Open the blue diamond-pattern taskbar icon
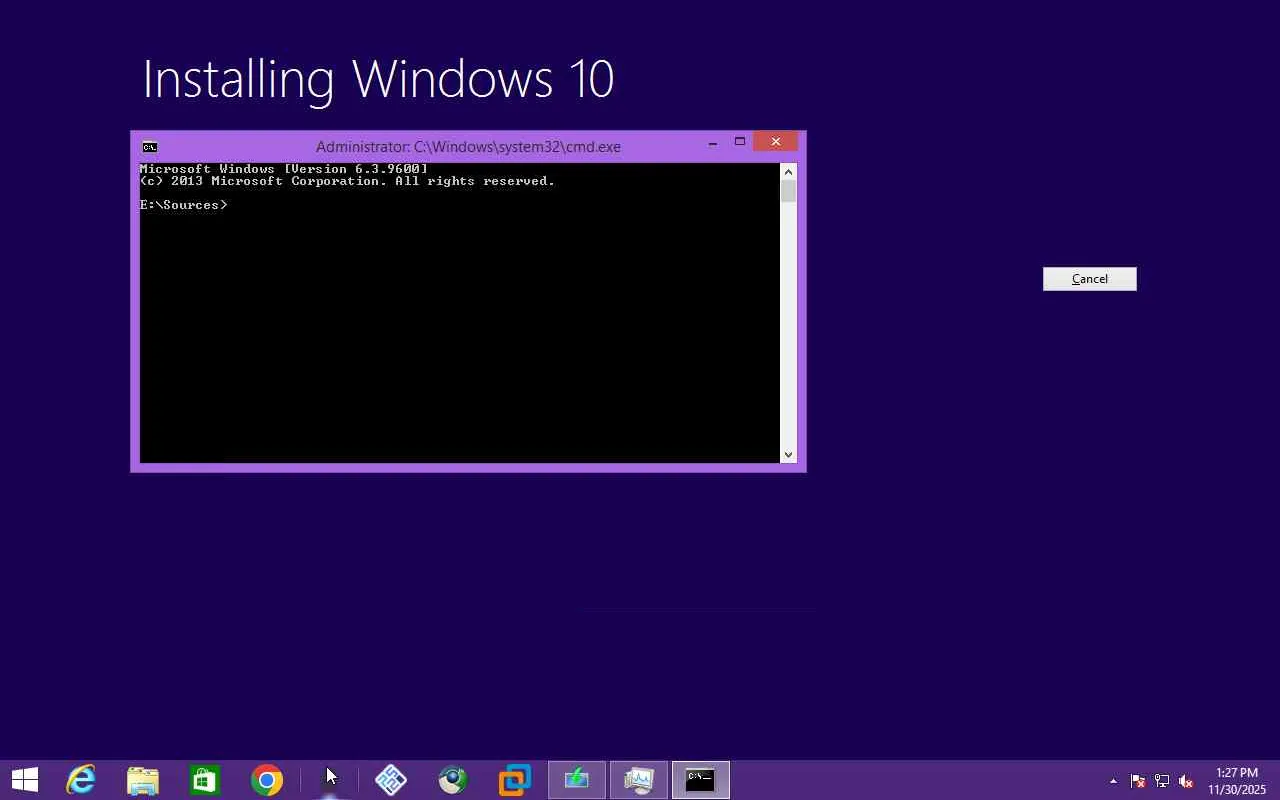The height and width of the screenshot is (800, 1280). 391,780
